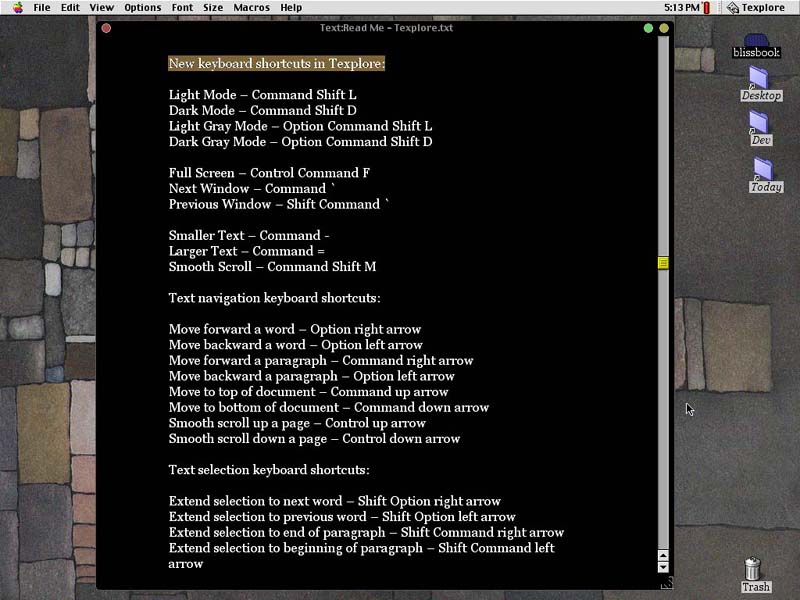This screenshot has height=600, width=800.
Task: Click the line starting with Dark Gray Mode
Action: [301, 142]
